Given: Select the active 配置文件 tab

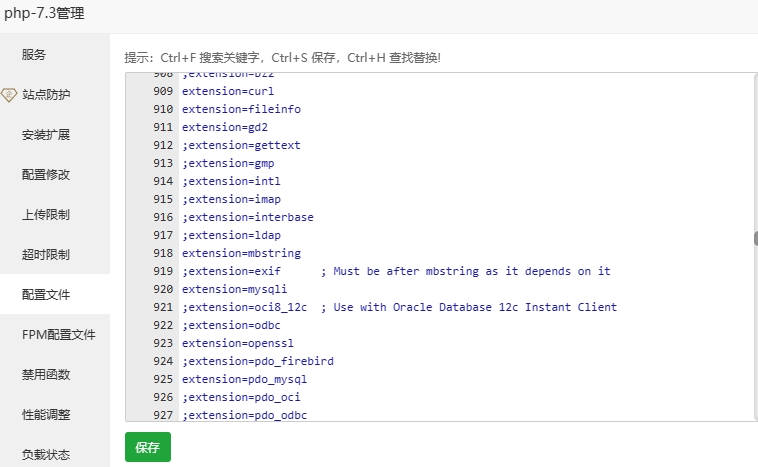Looking at the screenshot, I should 46,295.
